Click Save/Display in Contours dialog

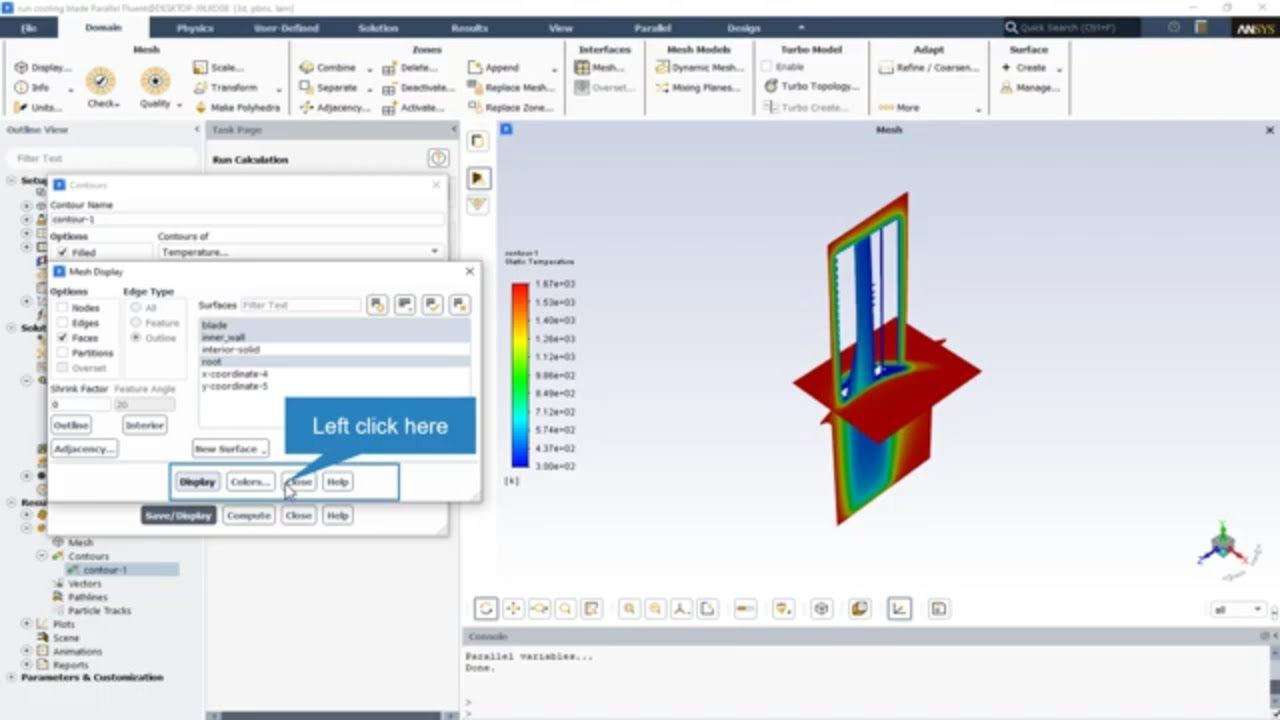tap(178, 515)
